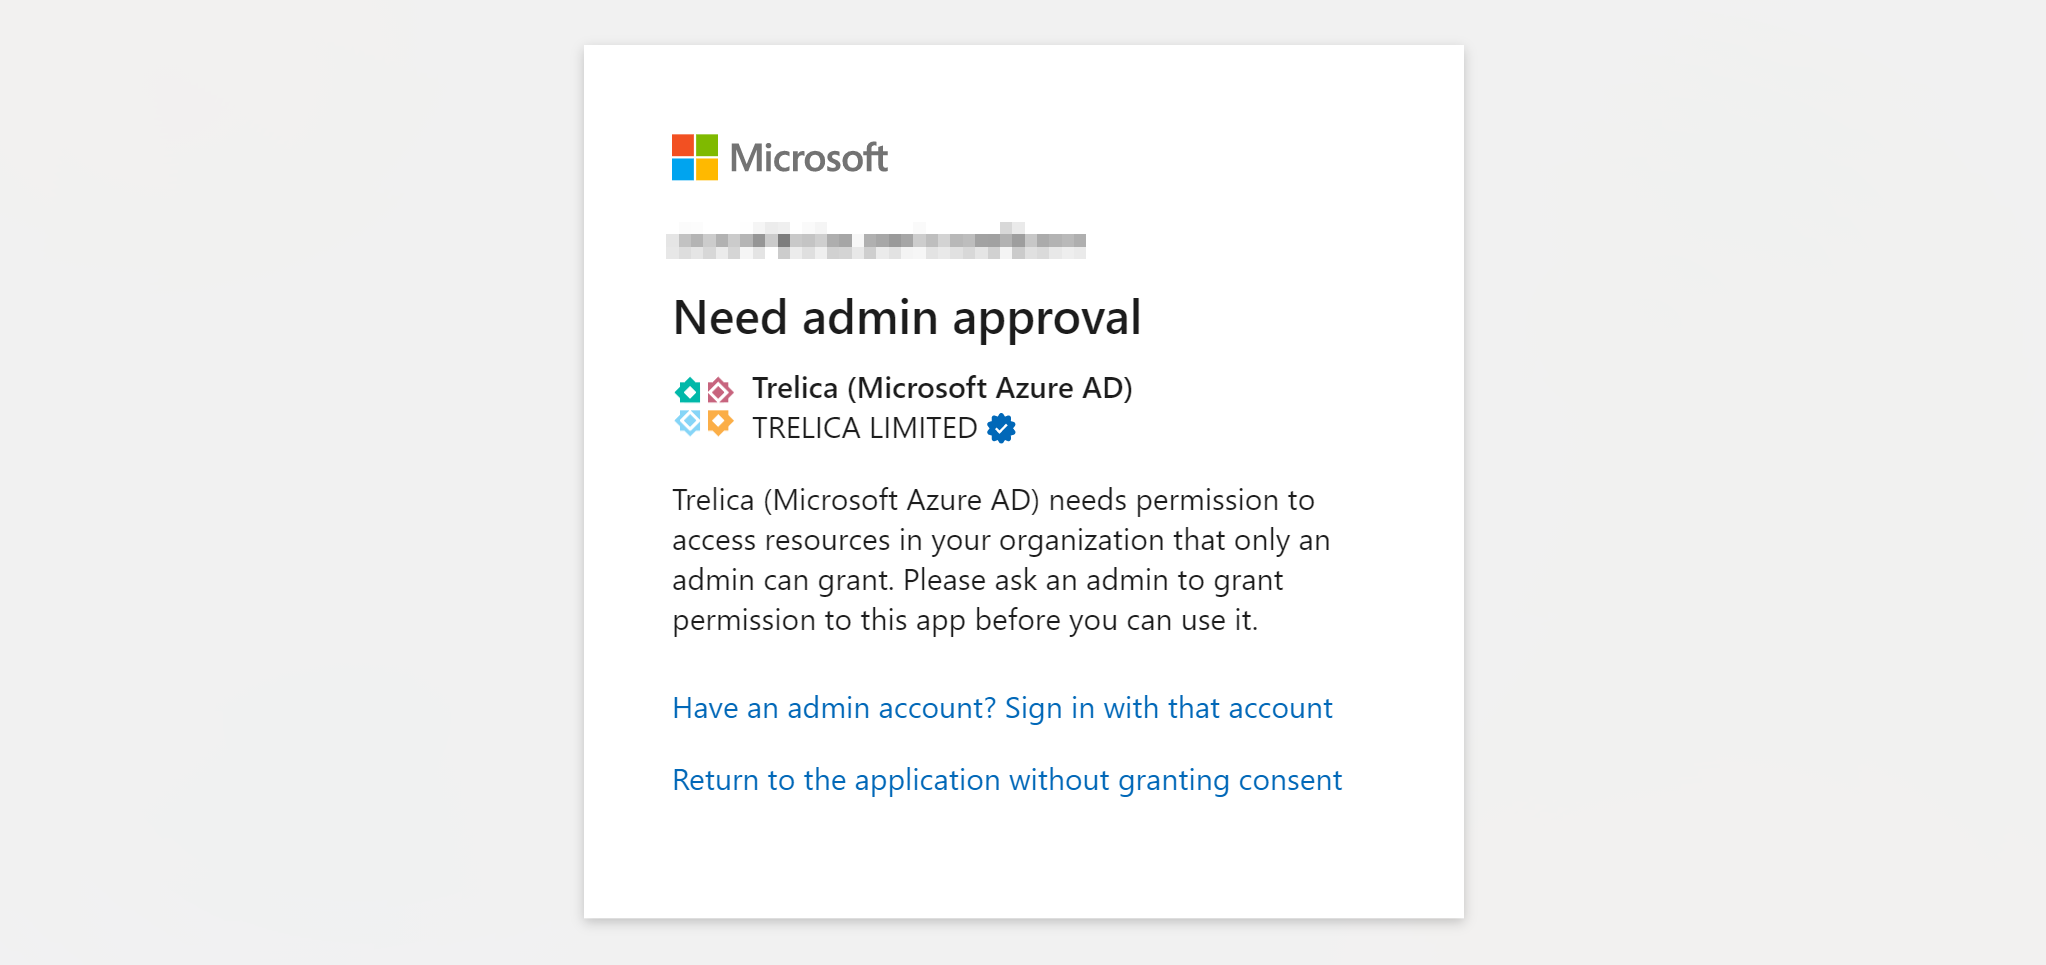The width and height of the screenshot is (2046, 965).
Task: Click empty white space below the consent link
Action: pos(1020,860)
